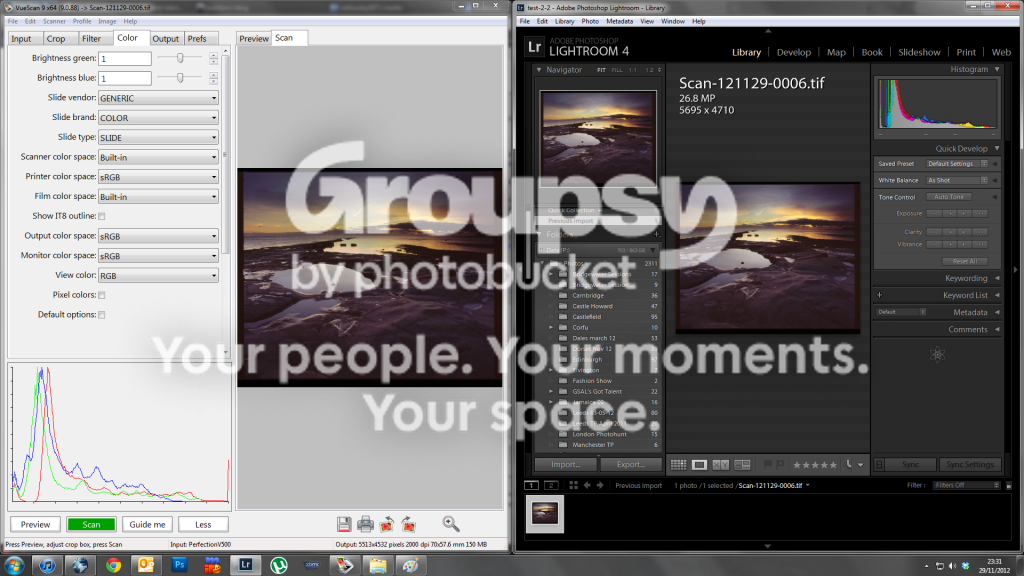The width and height of the screenshot is (1024, 576).
Task: Open Slide vendor dropdown
Action: (x=158, y=98)
